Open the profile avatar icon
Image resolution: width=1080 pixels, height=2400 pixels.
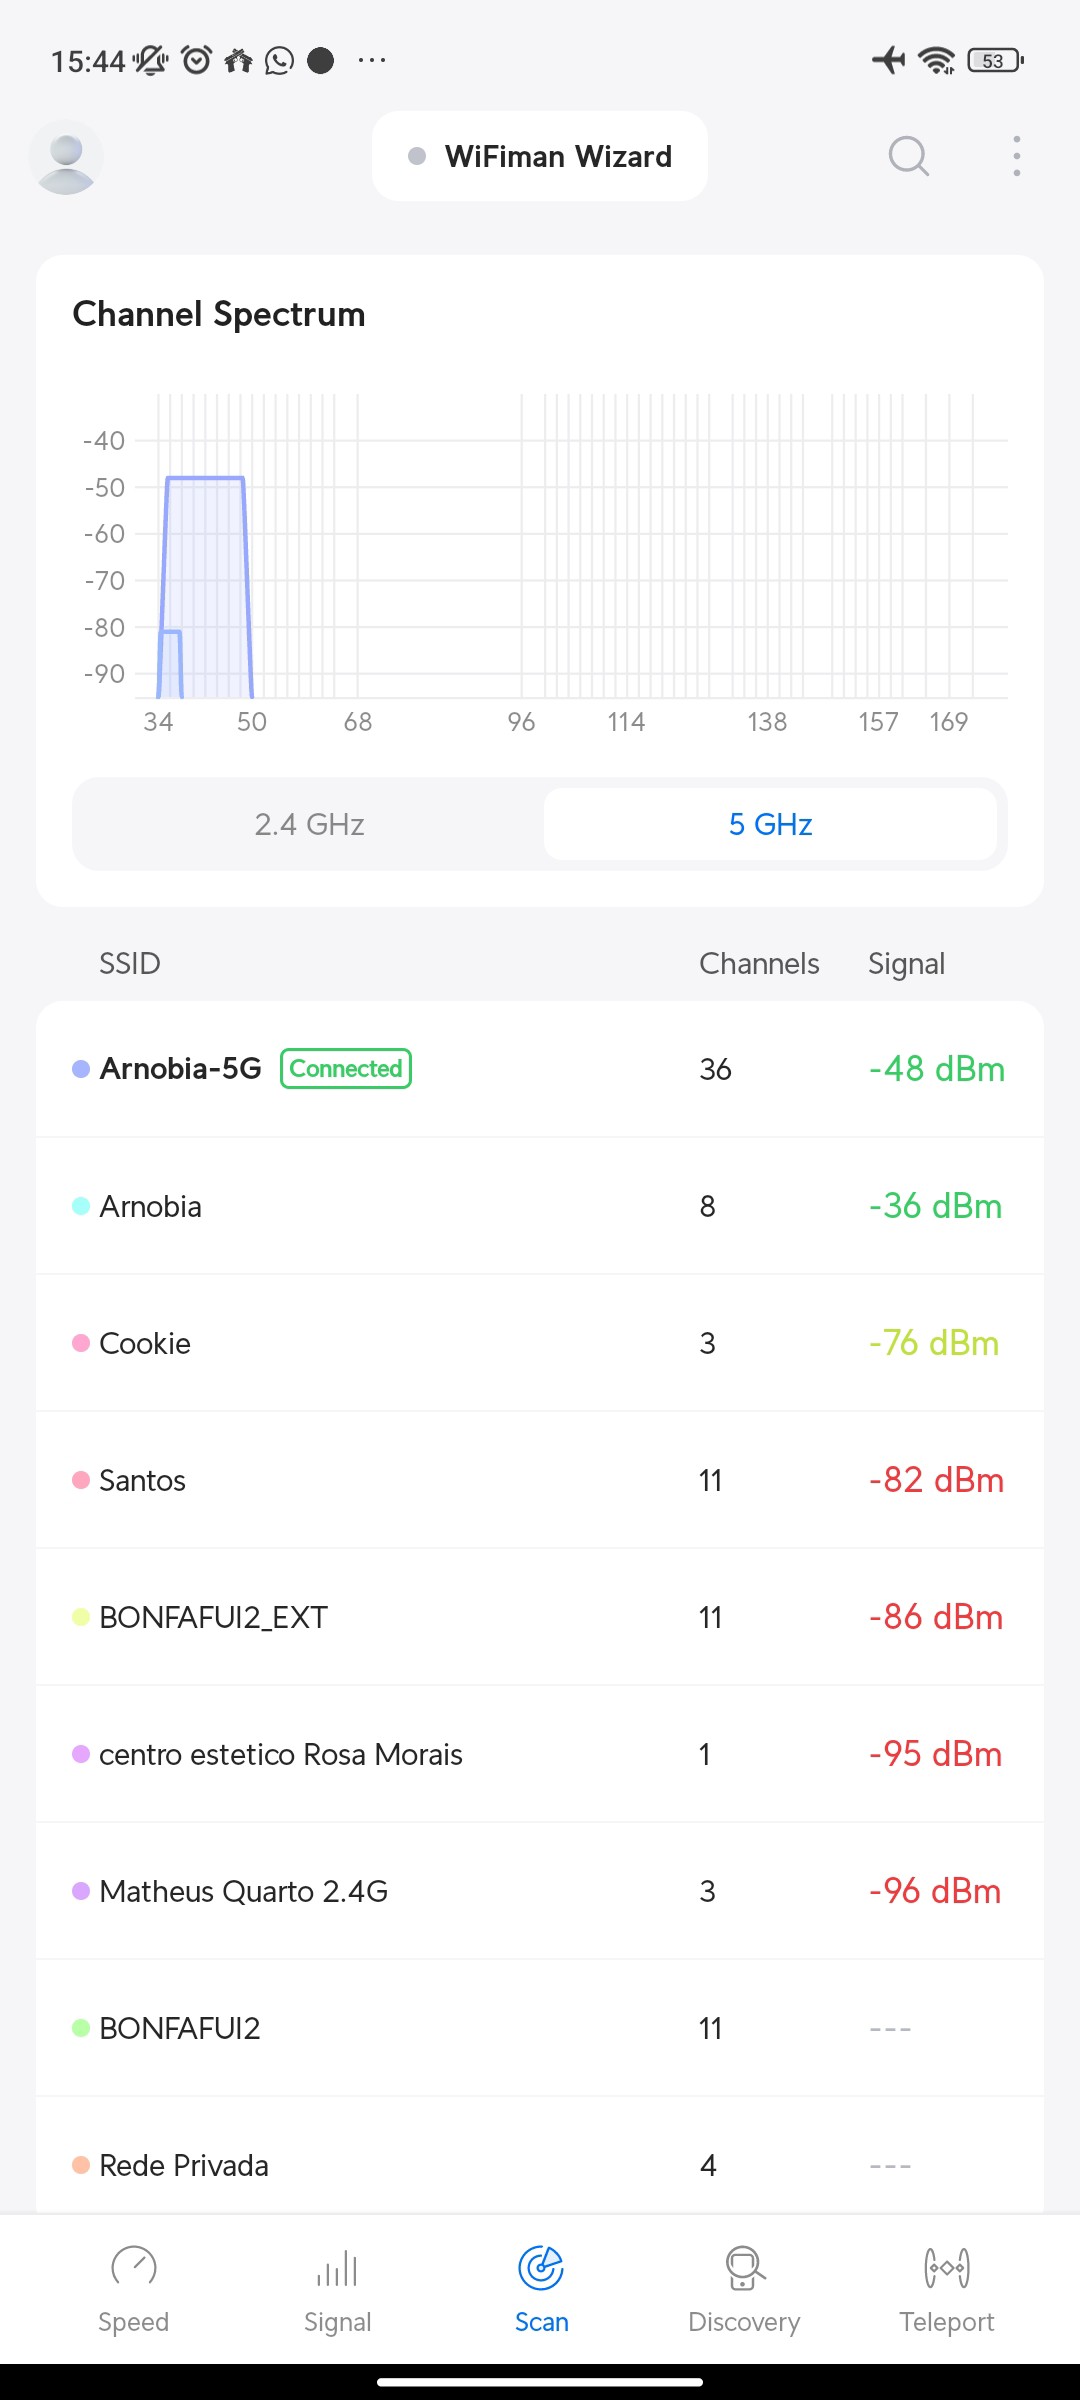(66, 158)
